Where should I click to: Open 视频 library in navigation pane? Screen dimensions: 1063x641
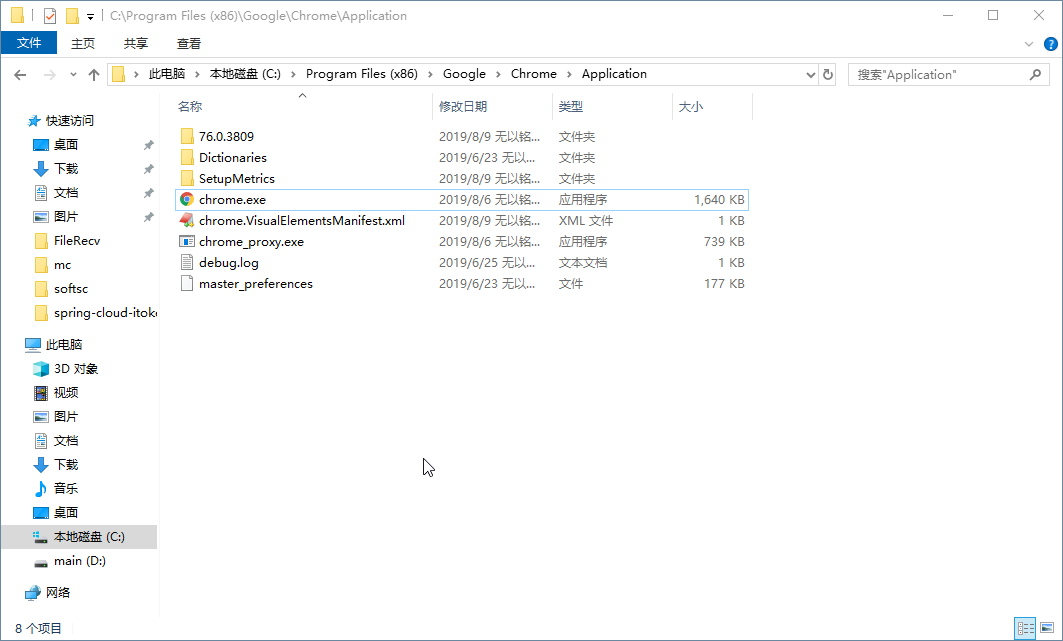click(56, 392)
